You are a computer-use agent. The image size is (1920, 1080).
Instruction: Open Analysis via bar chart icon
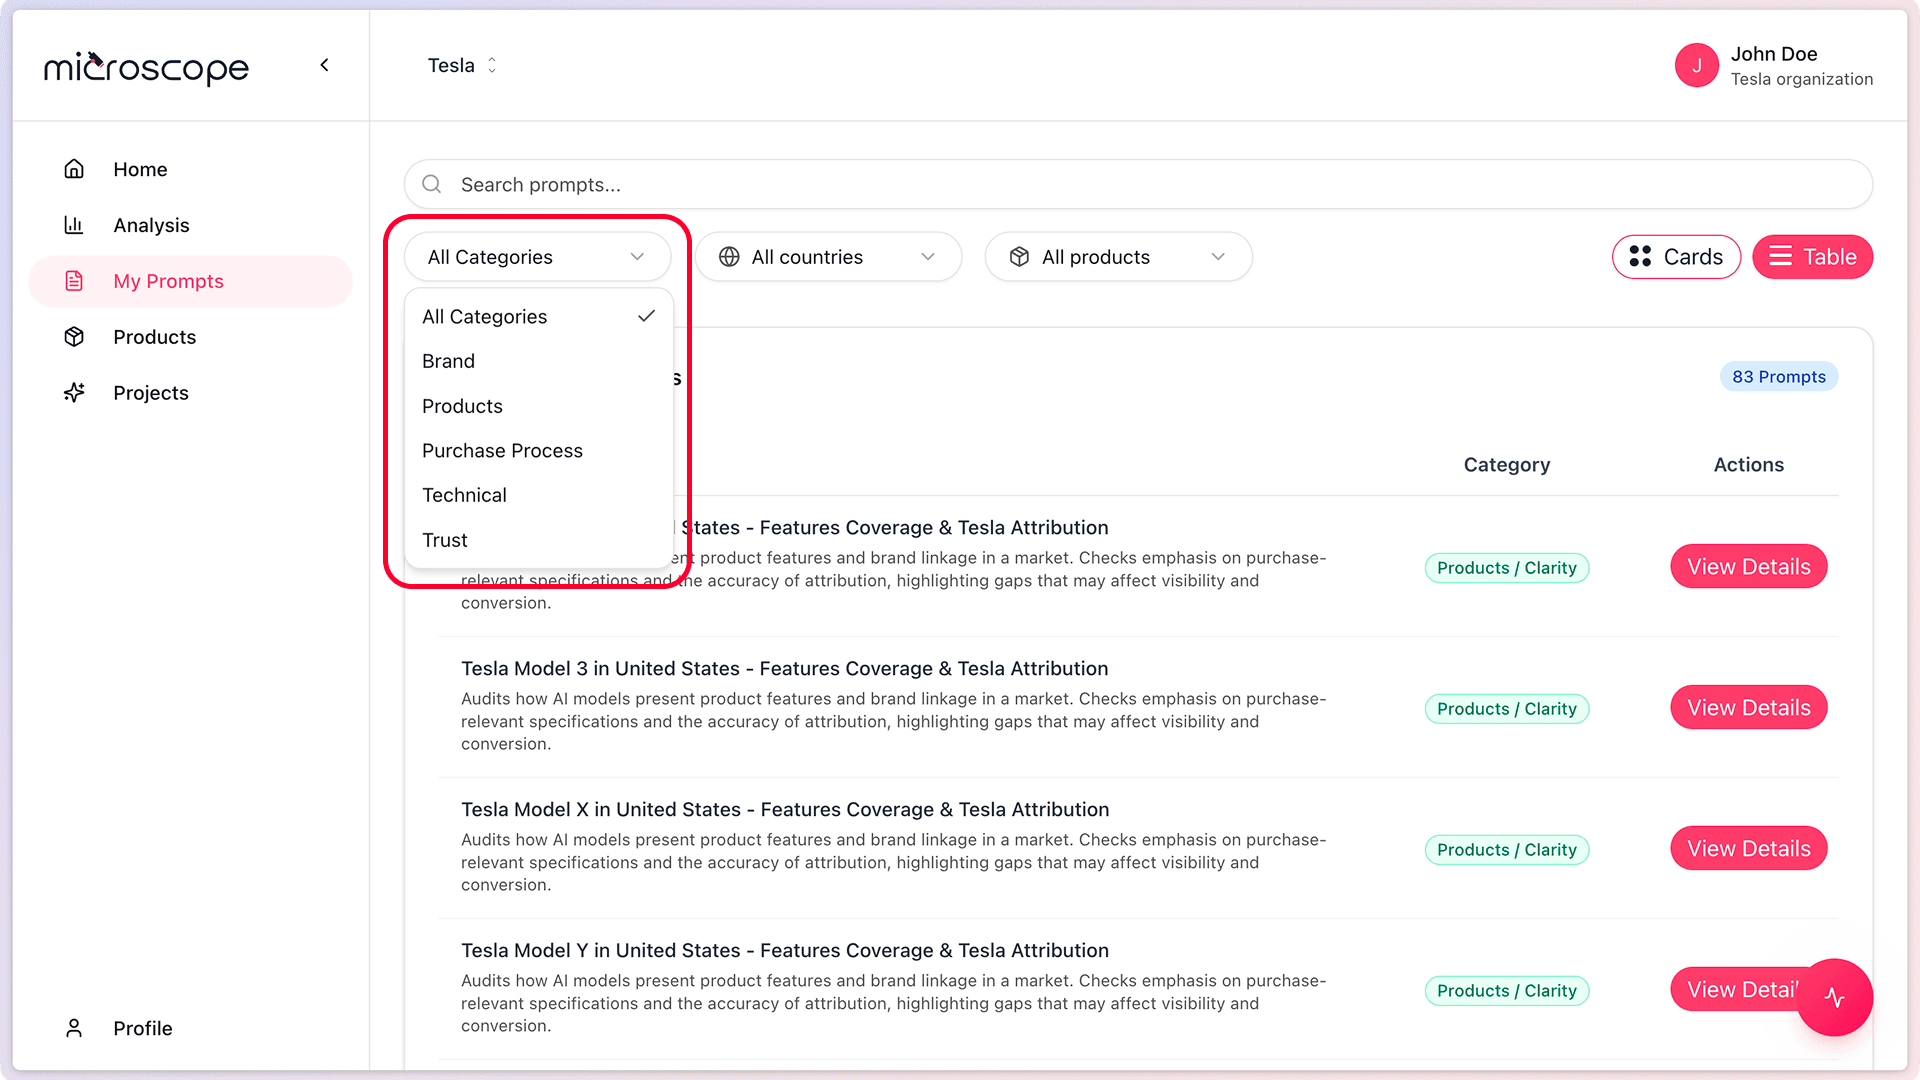74,225
